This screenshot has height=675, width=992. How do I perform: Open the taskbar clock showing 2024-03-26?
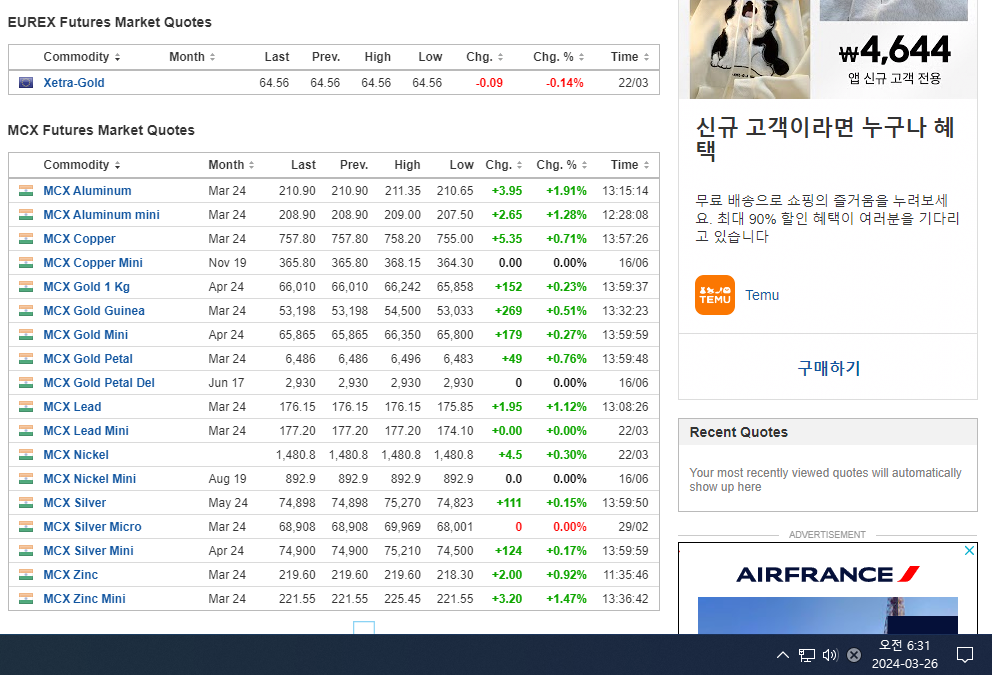point(905,655)
